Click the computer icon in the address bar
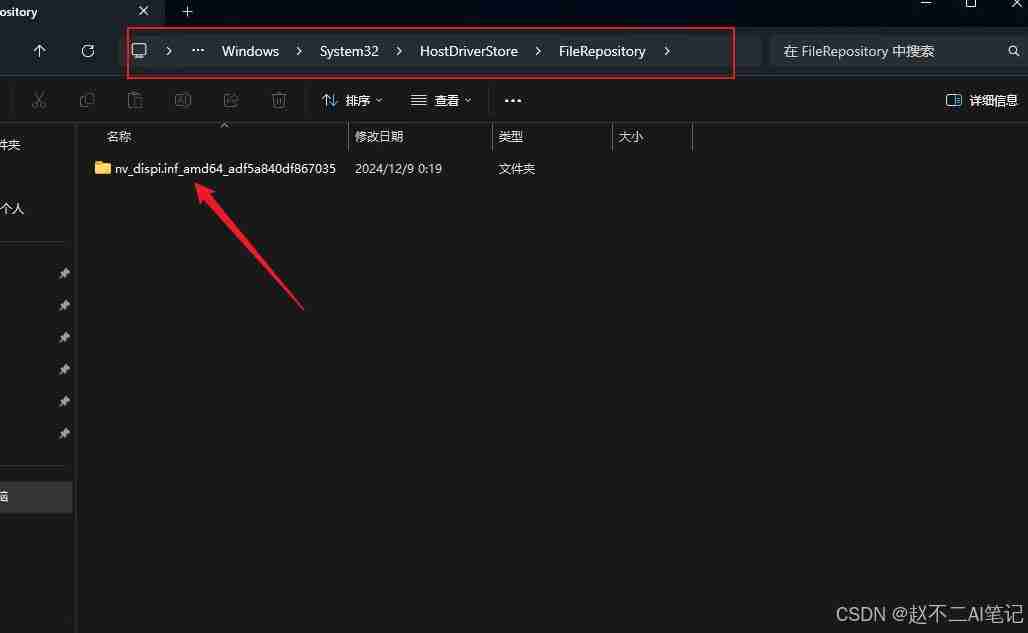 (139, 50)
